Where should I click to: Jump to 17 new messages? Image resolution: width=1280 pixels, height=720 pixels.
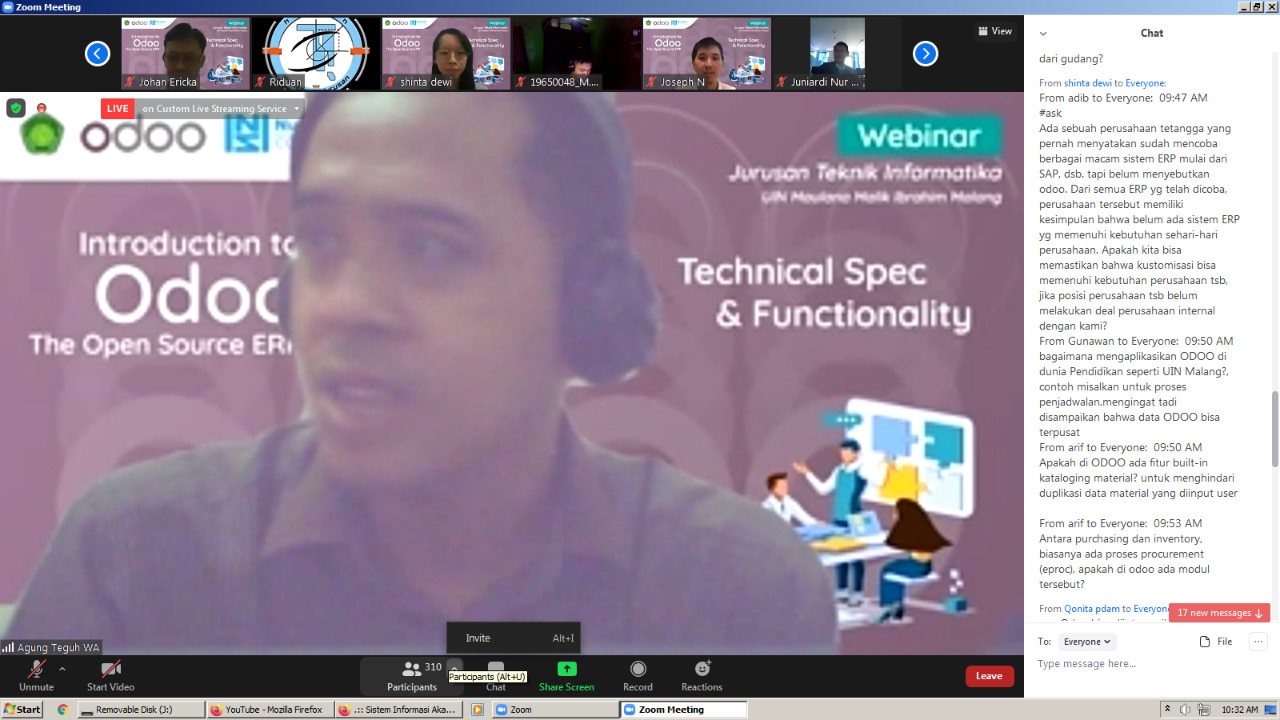coord(1219,612)
